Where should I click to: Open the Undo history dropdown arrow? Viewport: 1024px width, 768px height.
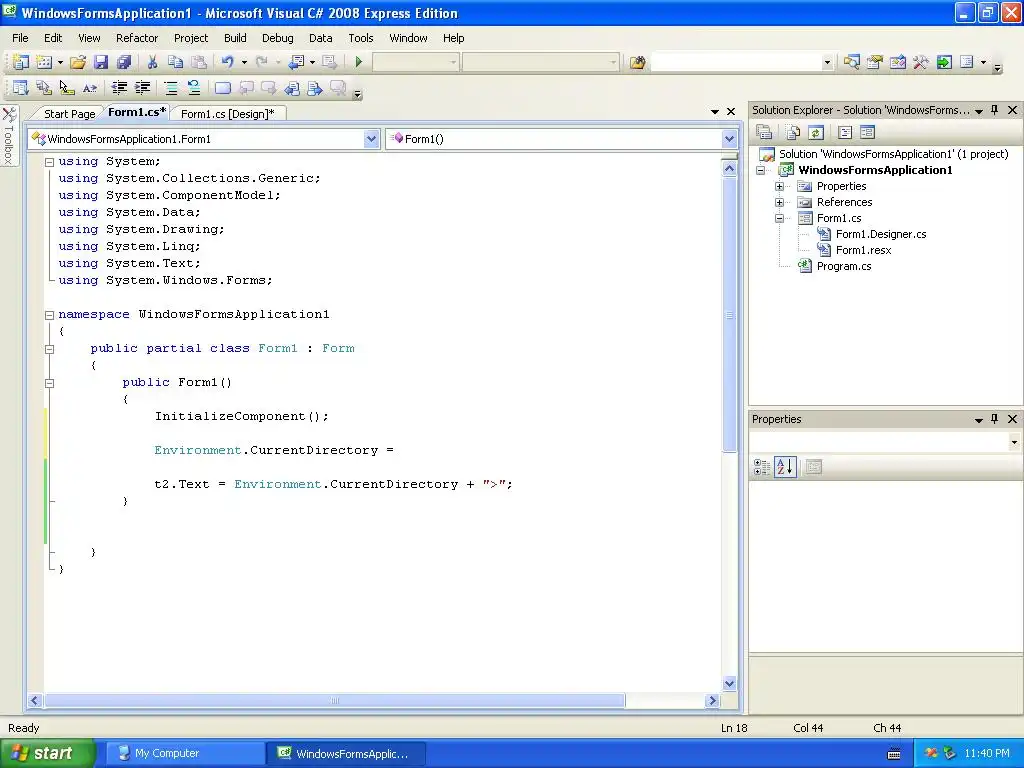click(x=244, y=62)
